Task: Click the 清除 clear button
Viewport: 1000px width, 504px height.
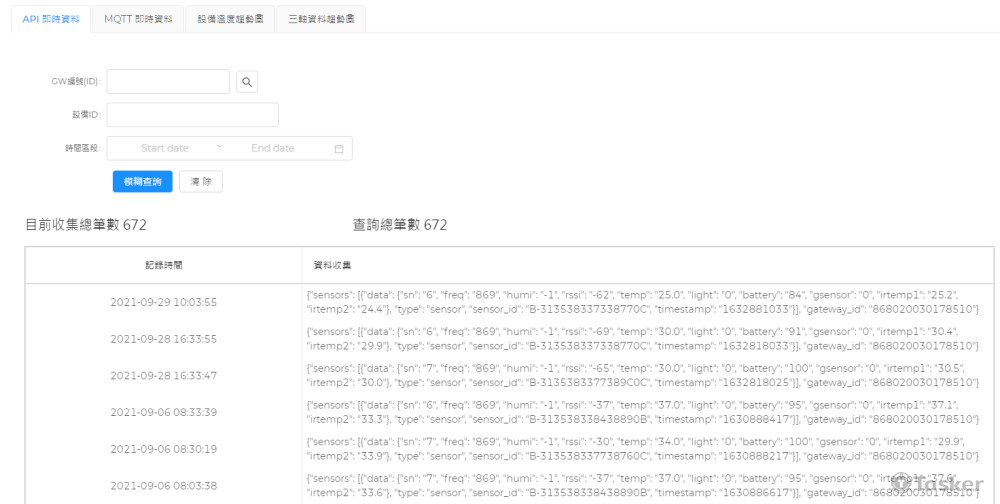Action: [x=200, y=182]
